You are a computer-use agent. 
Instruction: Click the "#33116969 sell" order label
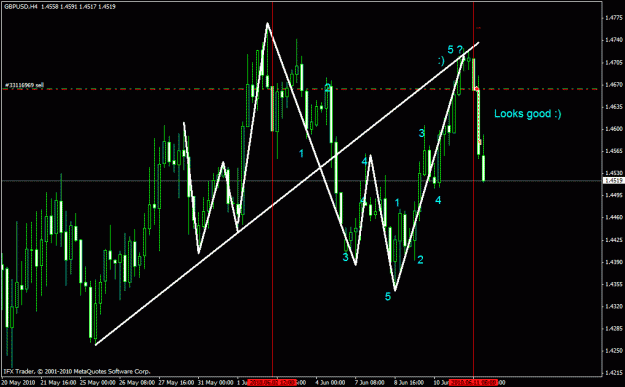tap(25, 85)
